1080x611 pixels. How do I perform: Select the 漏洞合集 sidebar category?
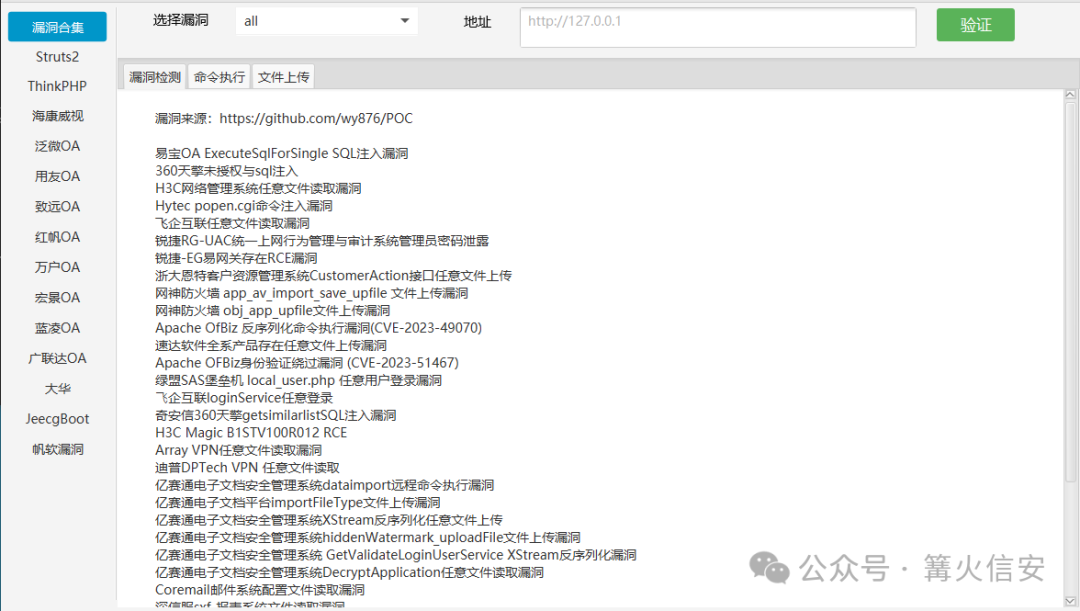click(x=57, y=27)
